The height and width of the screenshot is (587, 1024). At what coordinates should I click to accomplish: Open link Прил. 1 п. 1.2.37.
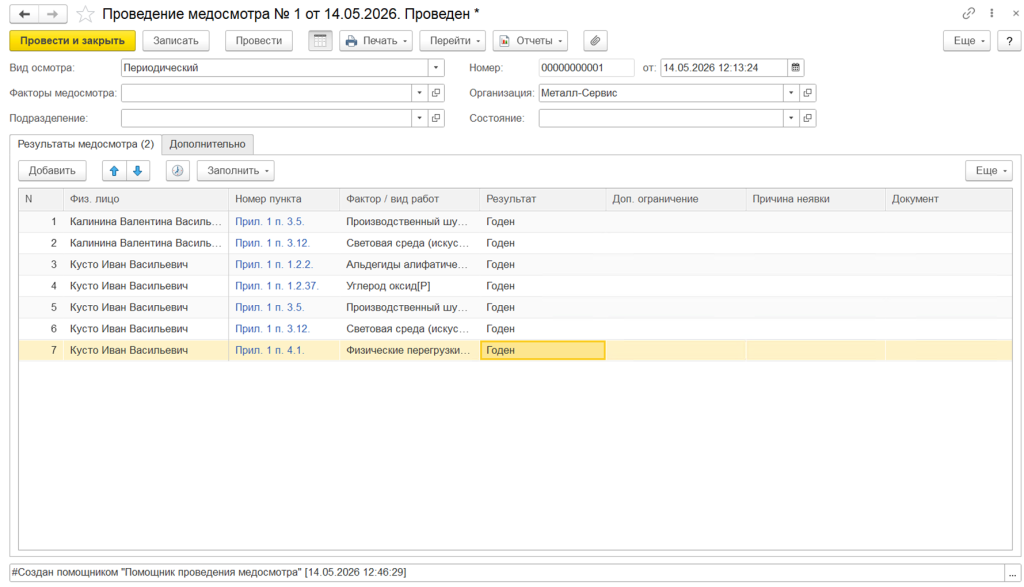click(277, 286)
